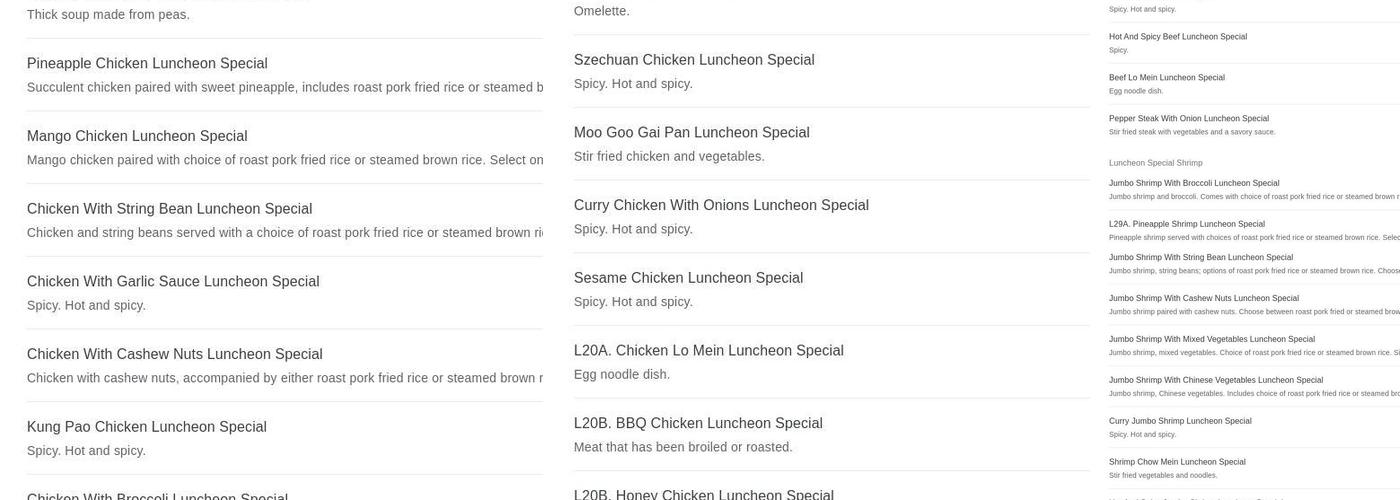Choose Chicken With String Bean Luncheon Special
1400x500 pixels.
tap(169, 209)
